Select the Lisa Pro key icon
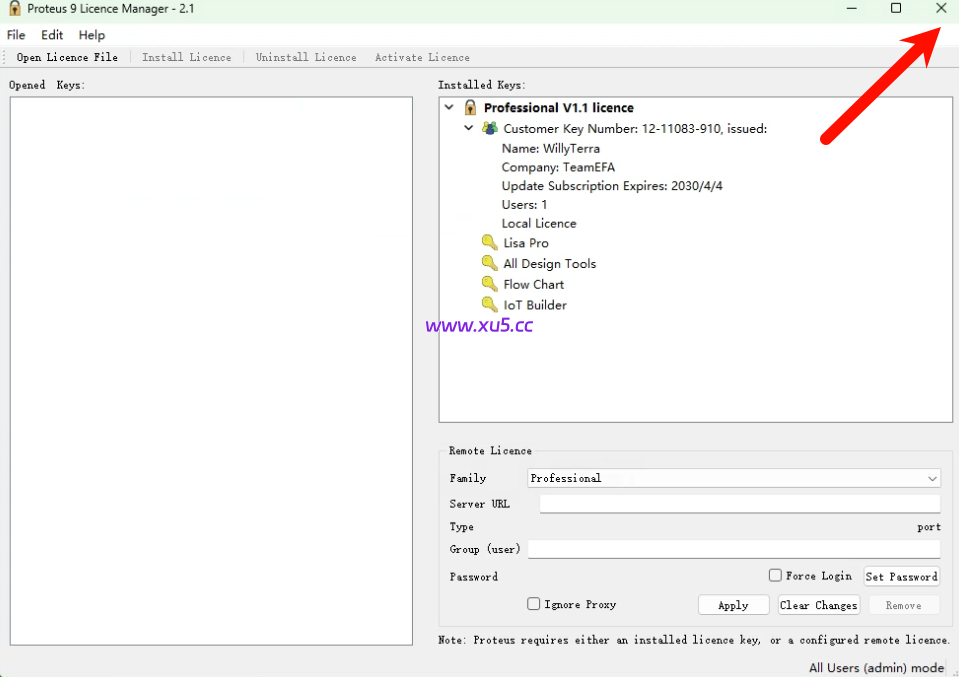This screenshot has width=959, height=677. 489,243
